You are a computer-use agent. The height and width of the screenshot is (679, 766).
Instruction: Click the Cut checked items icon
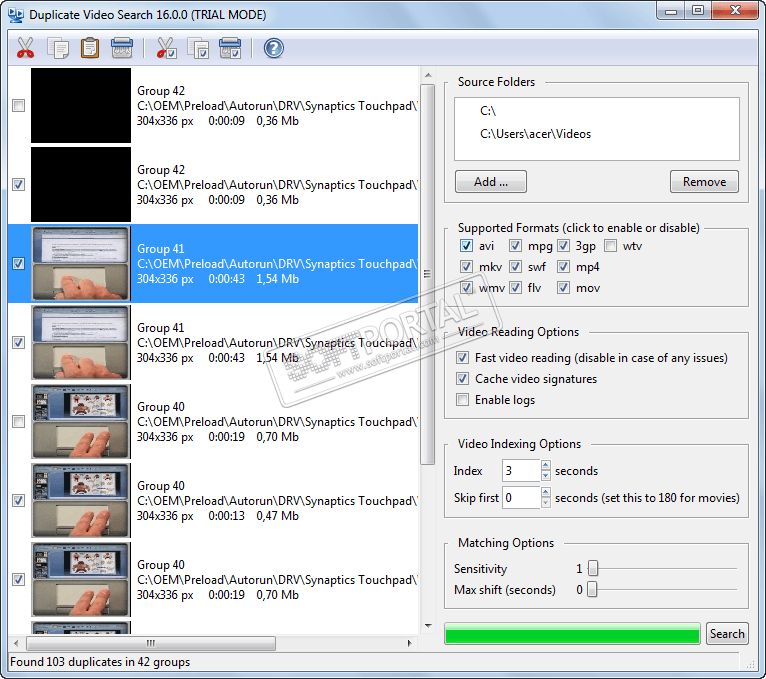click(x=166, y=48)
